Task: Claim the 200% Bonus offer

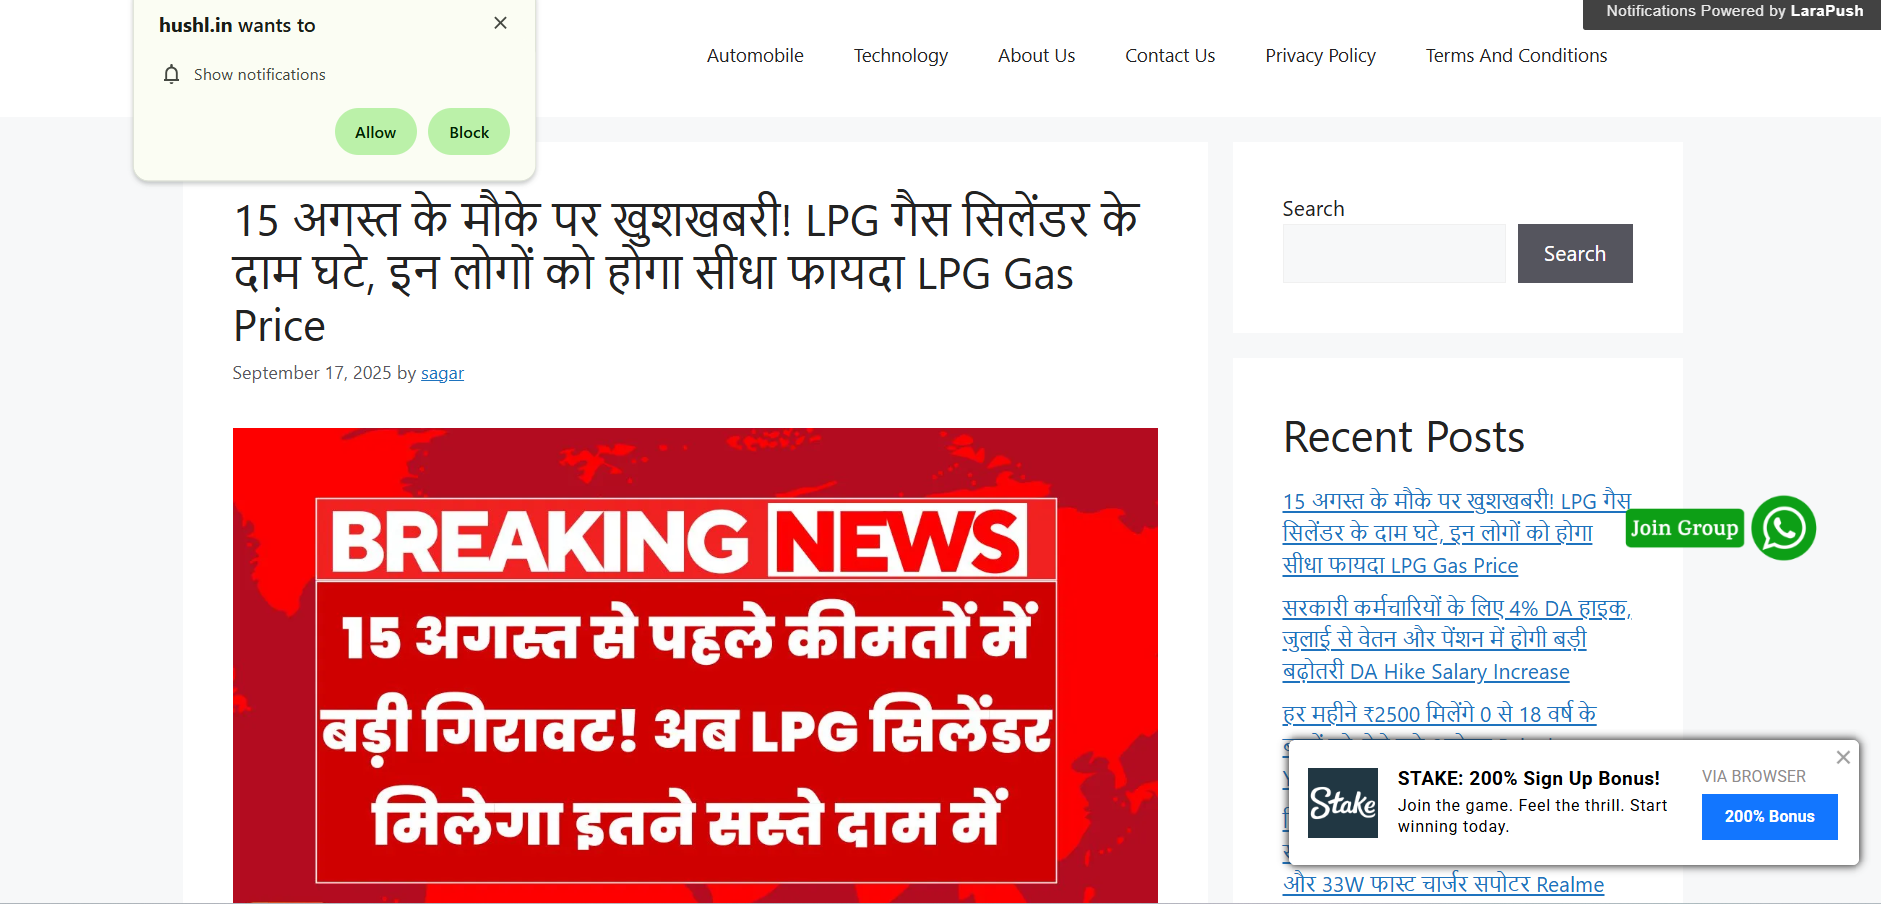Action: [1770, 817]
